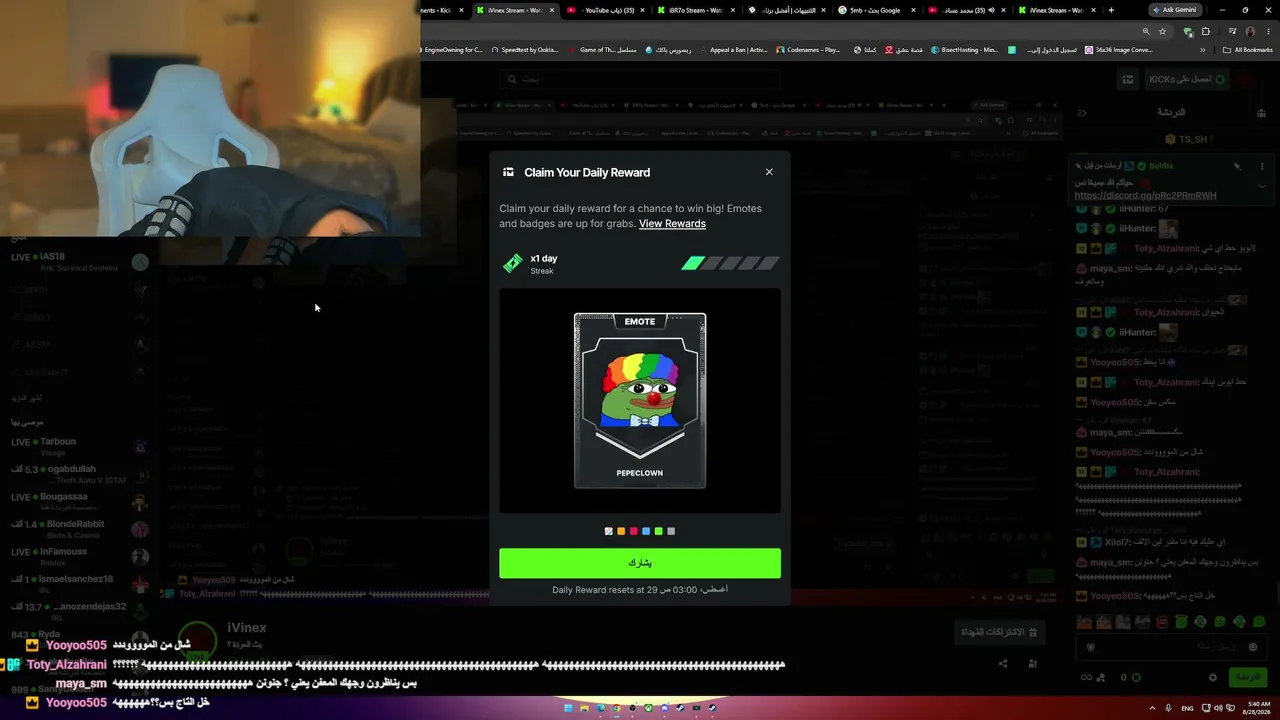Click the daily streak progress bar
This screenshot has height=720, width=1280.
(x=730, y=264)
